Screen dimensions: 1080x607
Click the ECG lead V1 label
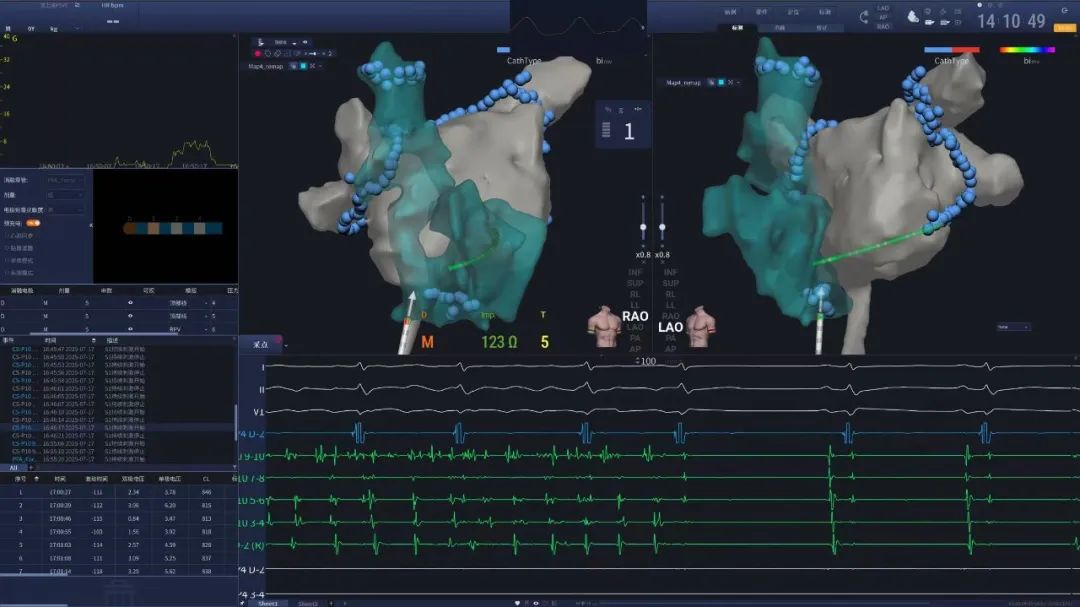click(x=258, y=412)
